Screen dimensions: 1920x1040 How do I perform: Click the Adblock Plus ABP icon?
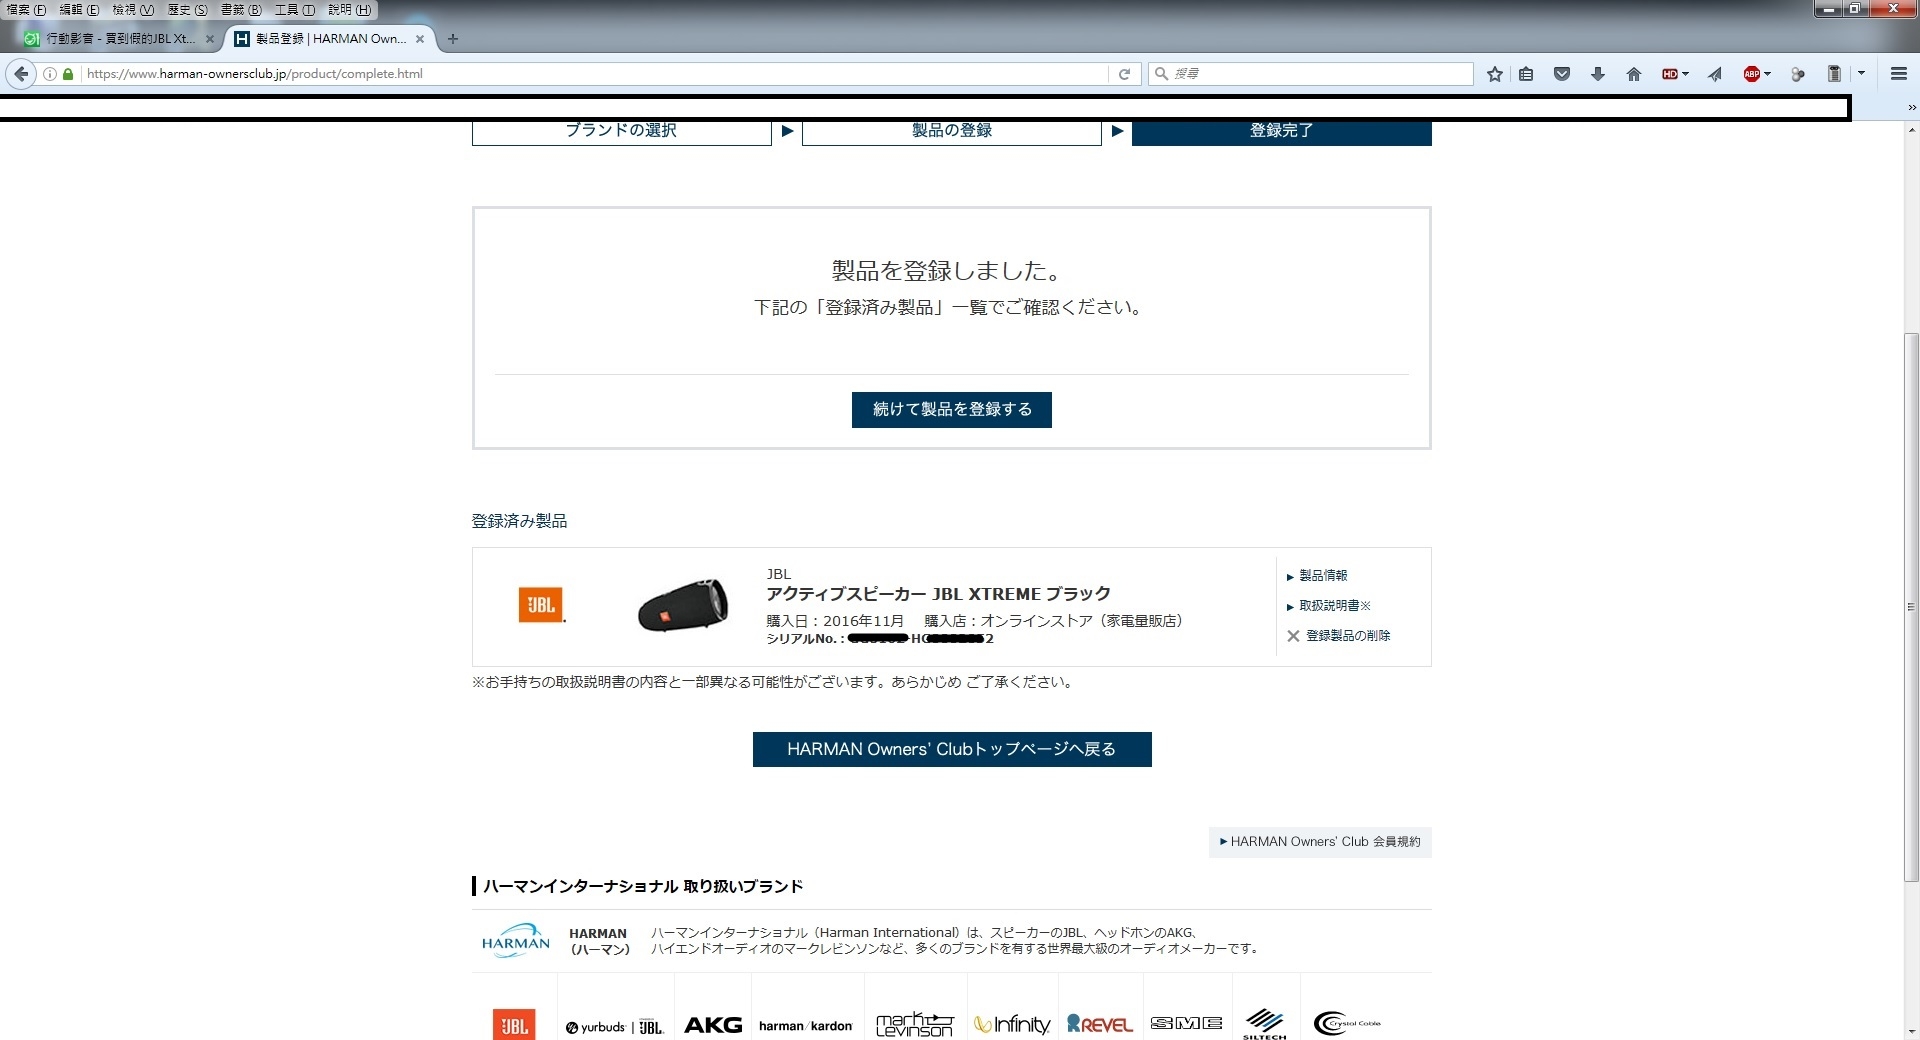[1752, 74]
